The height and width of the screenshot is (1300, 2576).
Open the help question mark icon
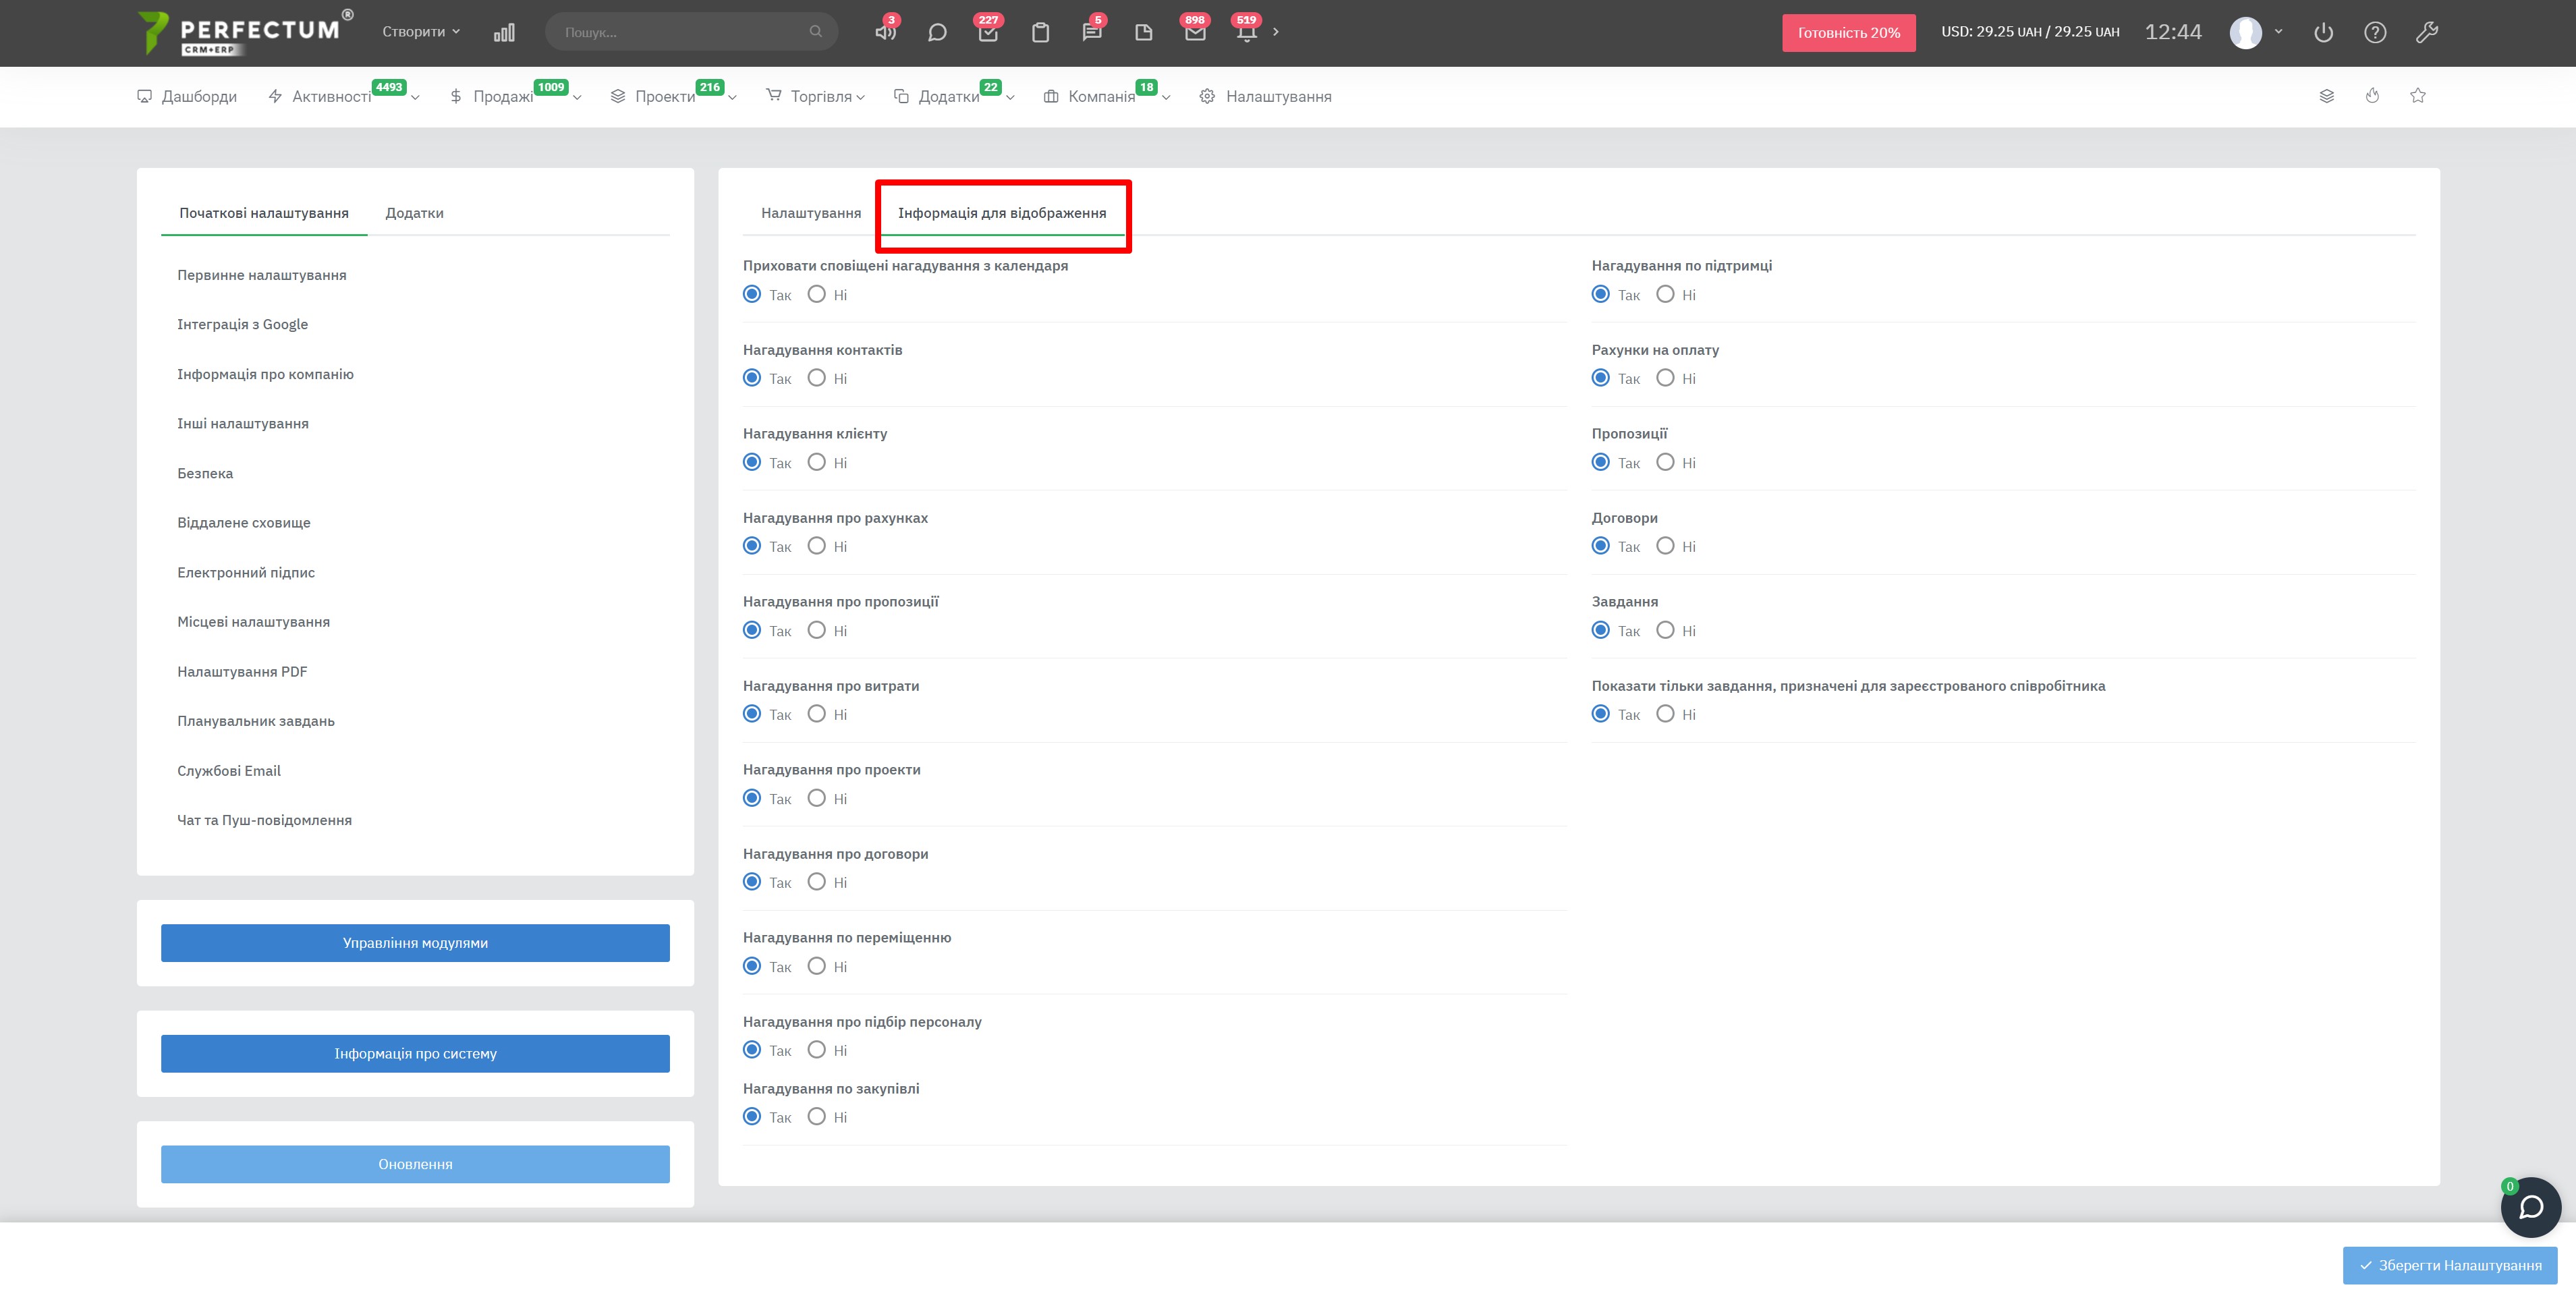pos(2375,32)
